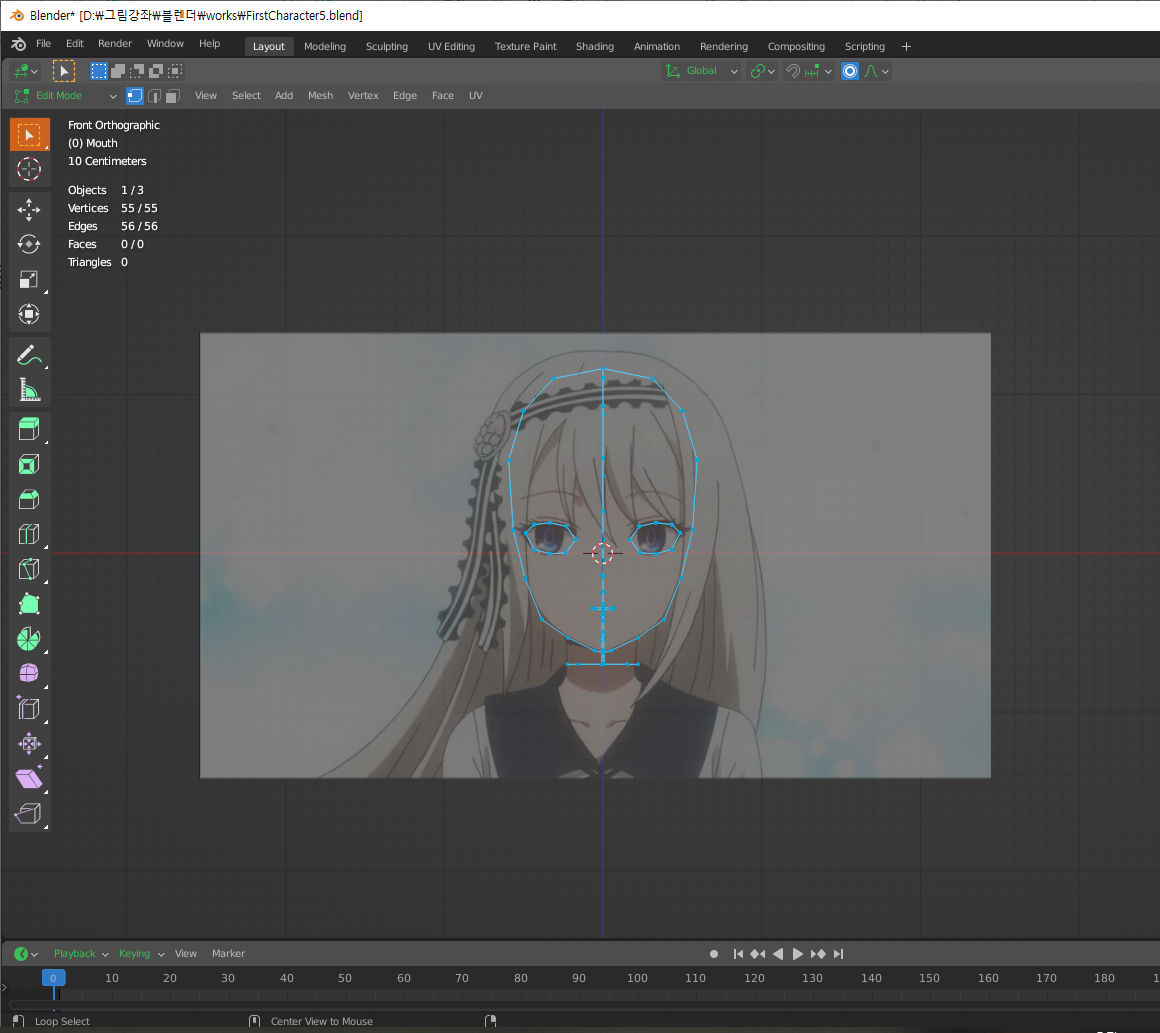Select the Measure ruler tool
Viewport: 1160px width, 1033px height.
point(30,389)
